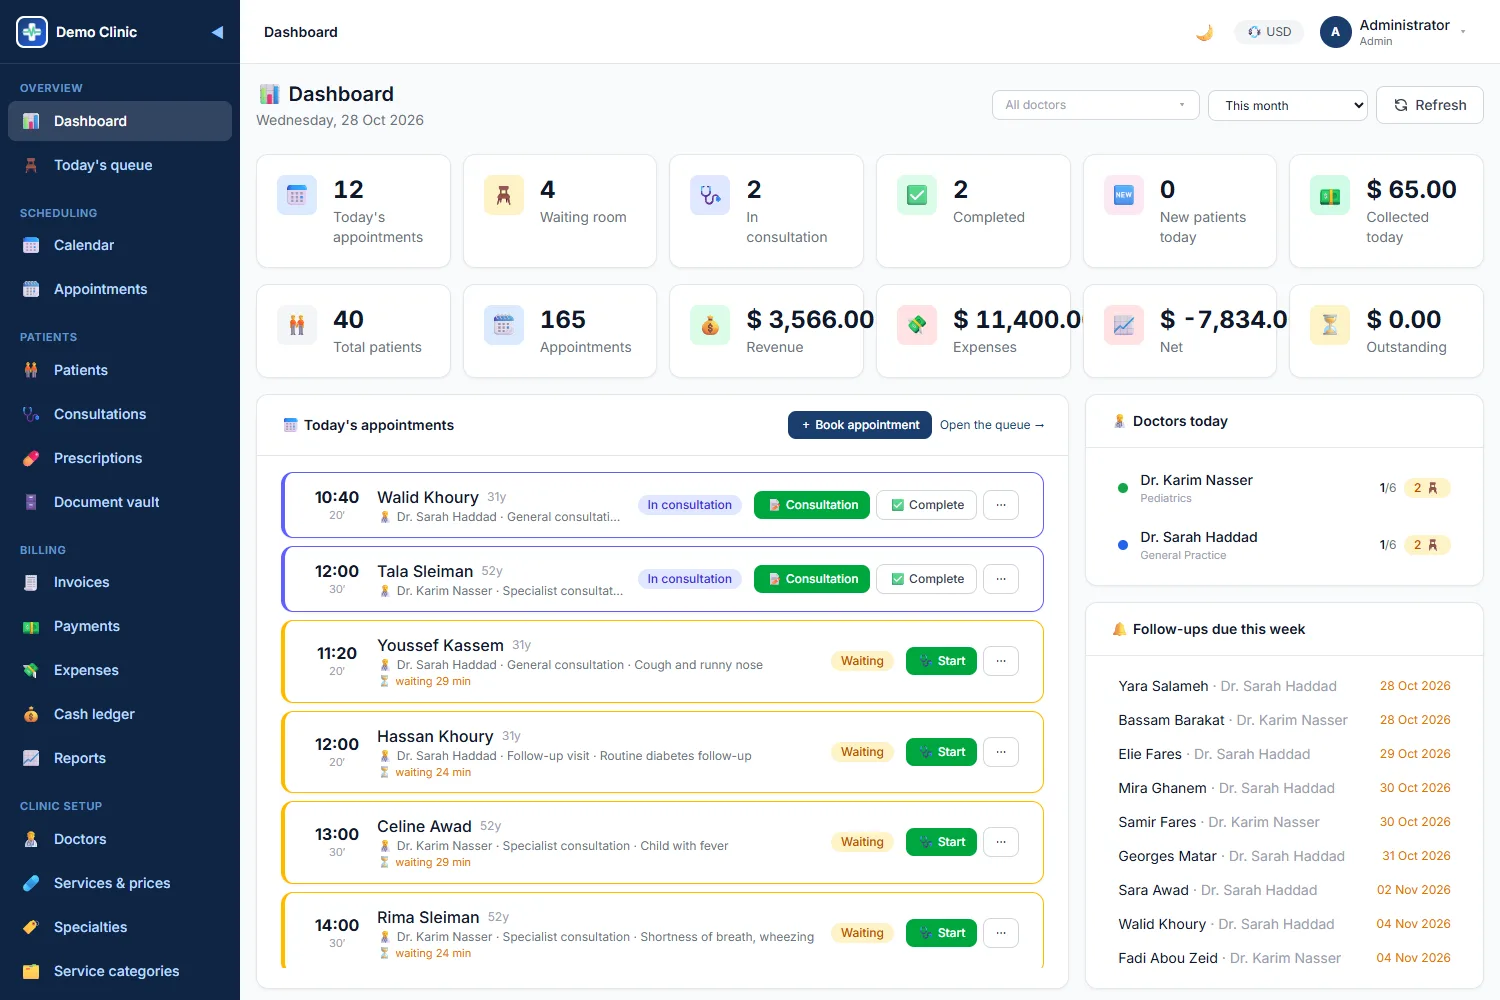Go to Calendar in sidebar
This screenshot has height=1000, width=1500.
click(120, 245)
